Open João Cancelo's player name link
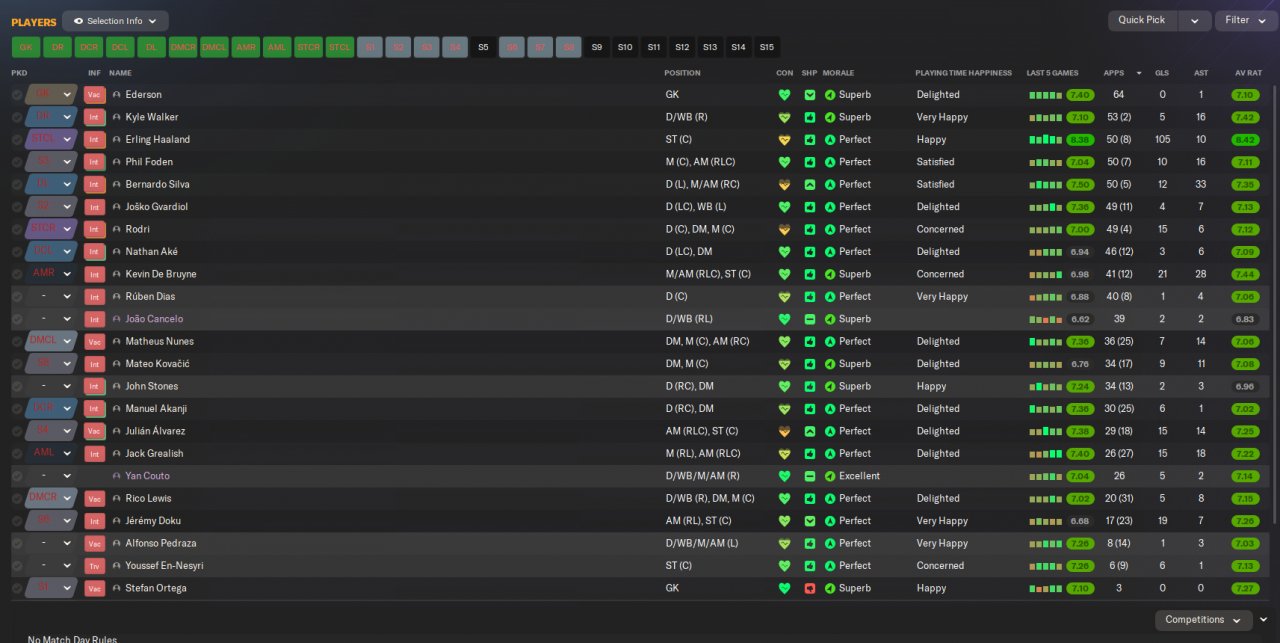The height and width of the screenshot is (643, 1280). click(154, 319)
